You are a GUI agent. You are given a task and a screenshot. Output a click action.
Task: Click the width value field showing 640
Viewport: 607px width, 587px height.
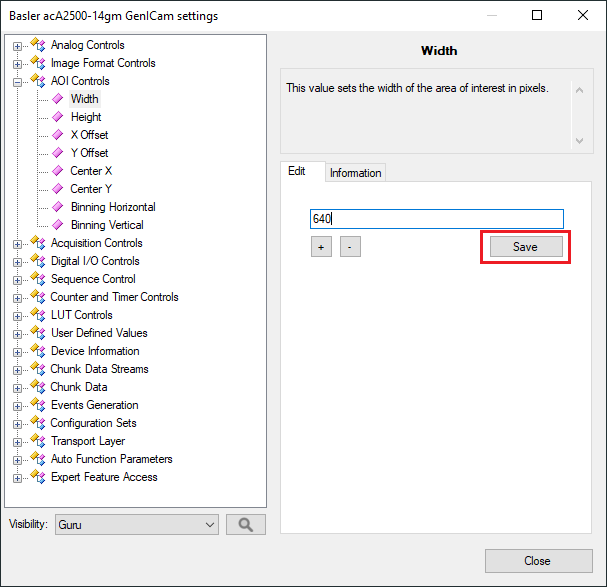(436, 219)
